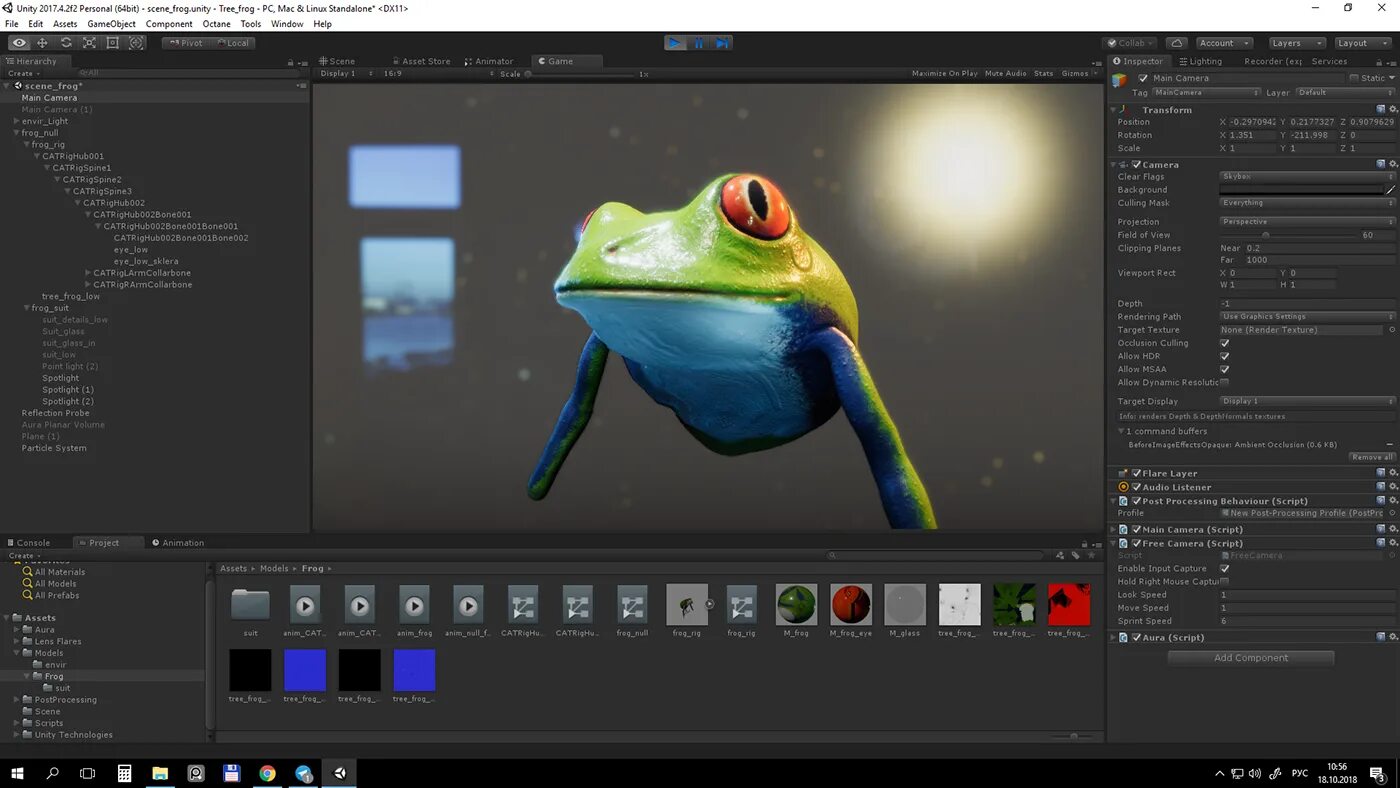The width and height of the screenshot is (1400, 788).
Task: Open the GameObject menu
Action: coord(111,24)
